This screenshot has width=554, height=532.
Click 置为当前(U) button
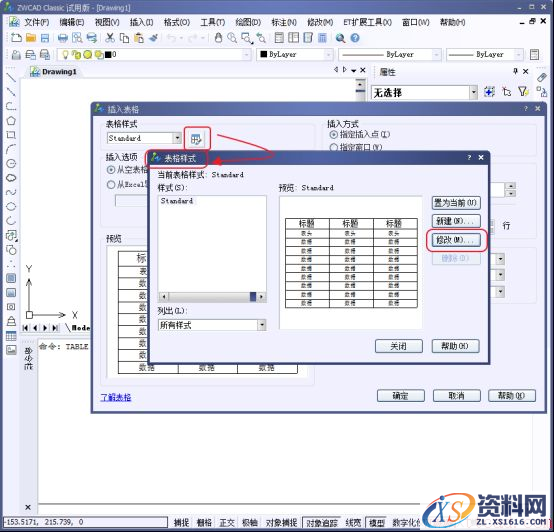pos(456,203)
